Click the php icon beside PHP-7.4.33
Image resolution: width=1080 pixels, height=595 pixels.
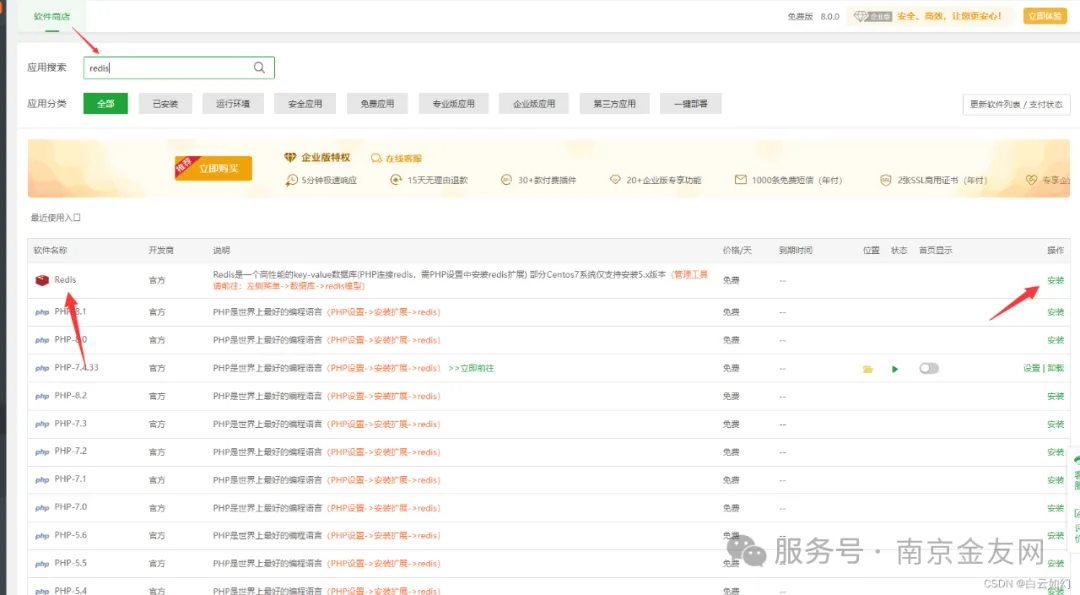click(42, 368)
